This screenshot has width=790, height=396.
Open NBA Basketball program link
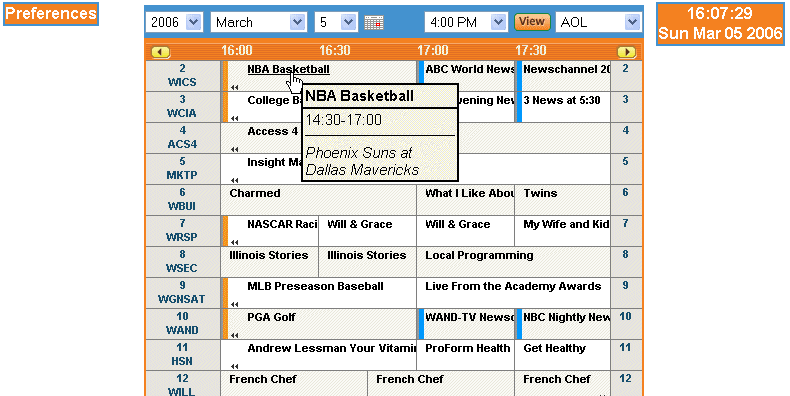288,70
